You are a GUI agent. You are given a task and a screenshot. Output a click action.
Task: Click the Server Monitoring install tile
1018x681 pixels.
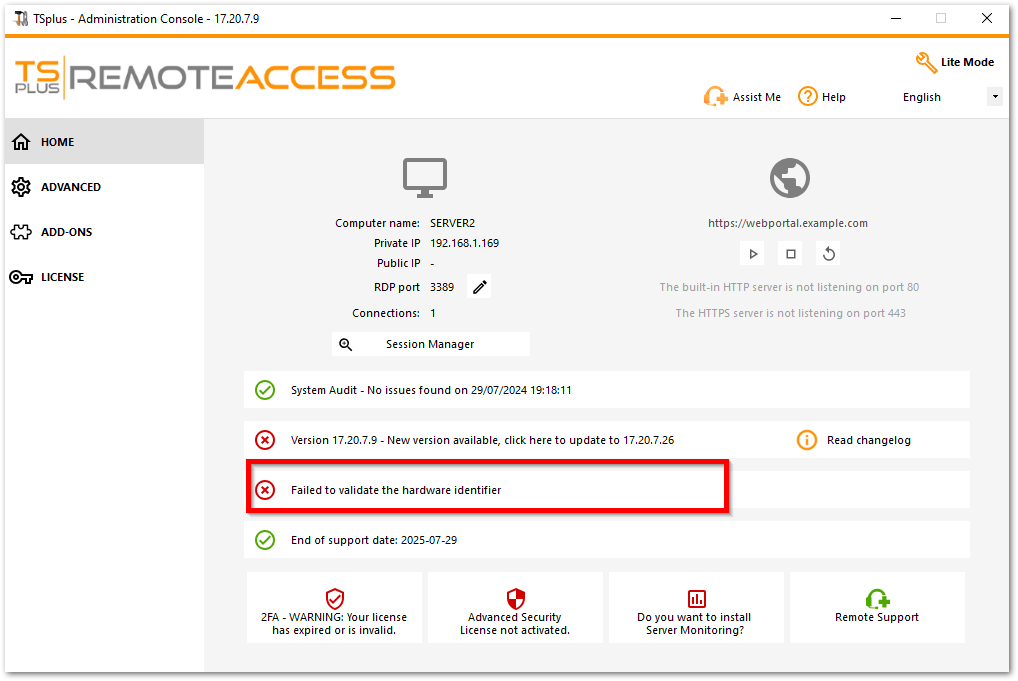coord(696,607)
